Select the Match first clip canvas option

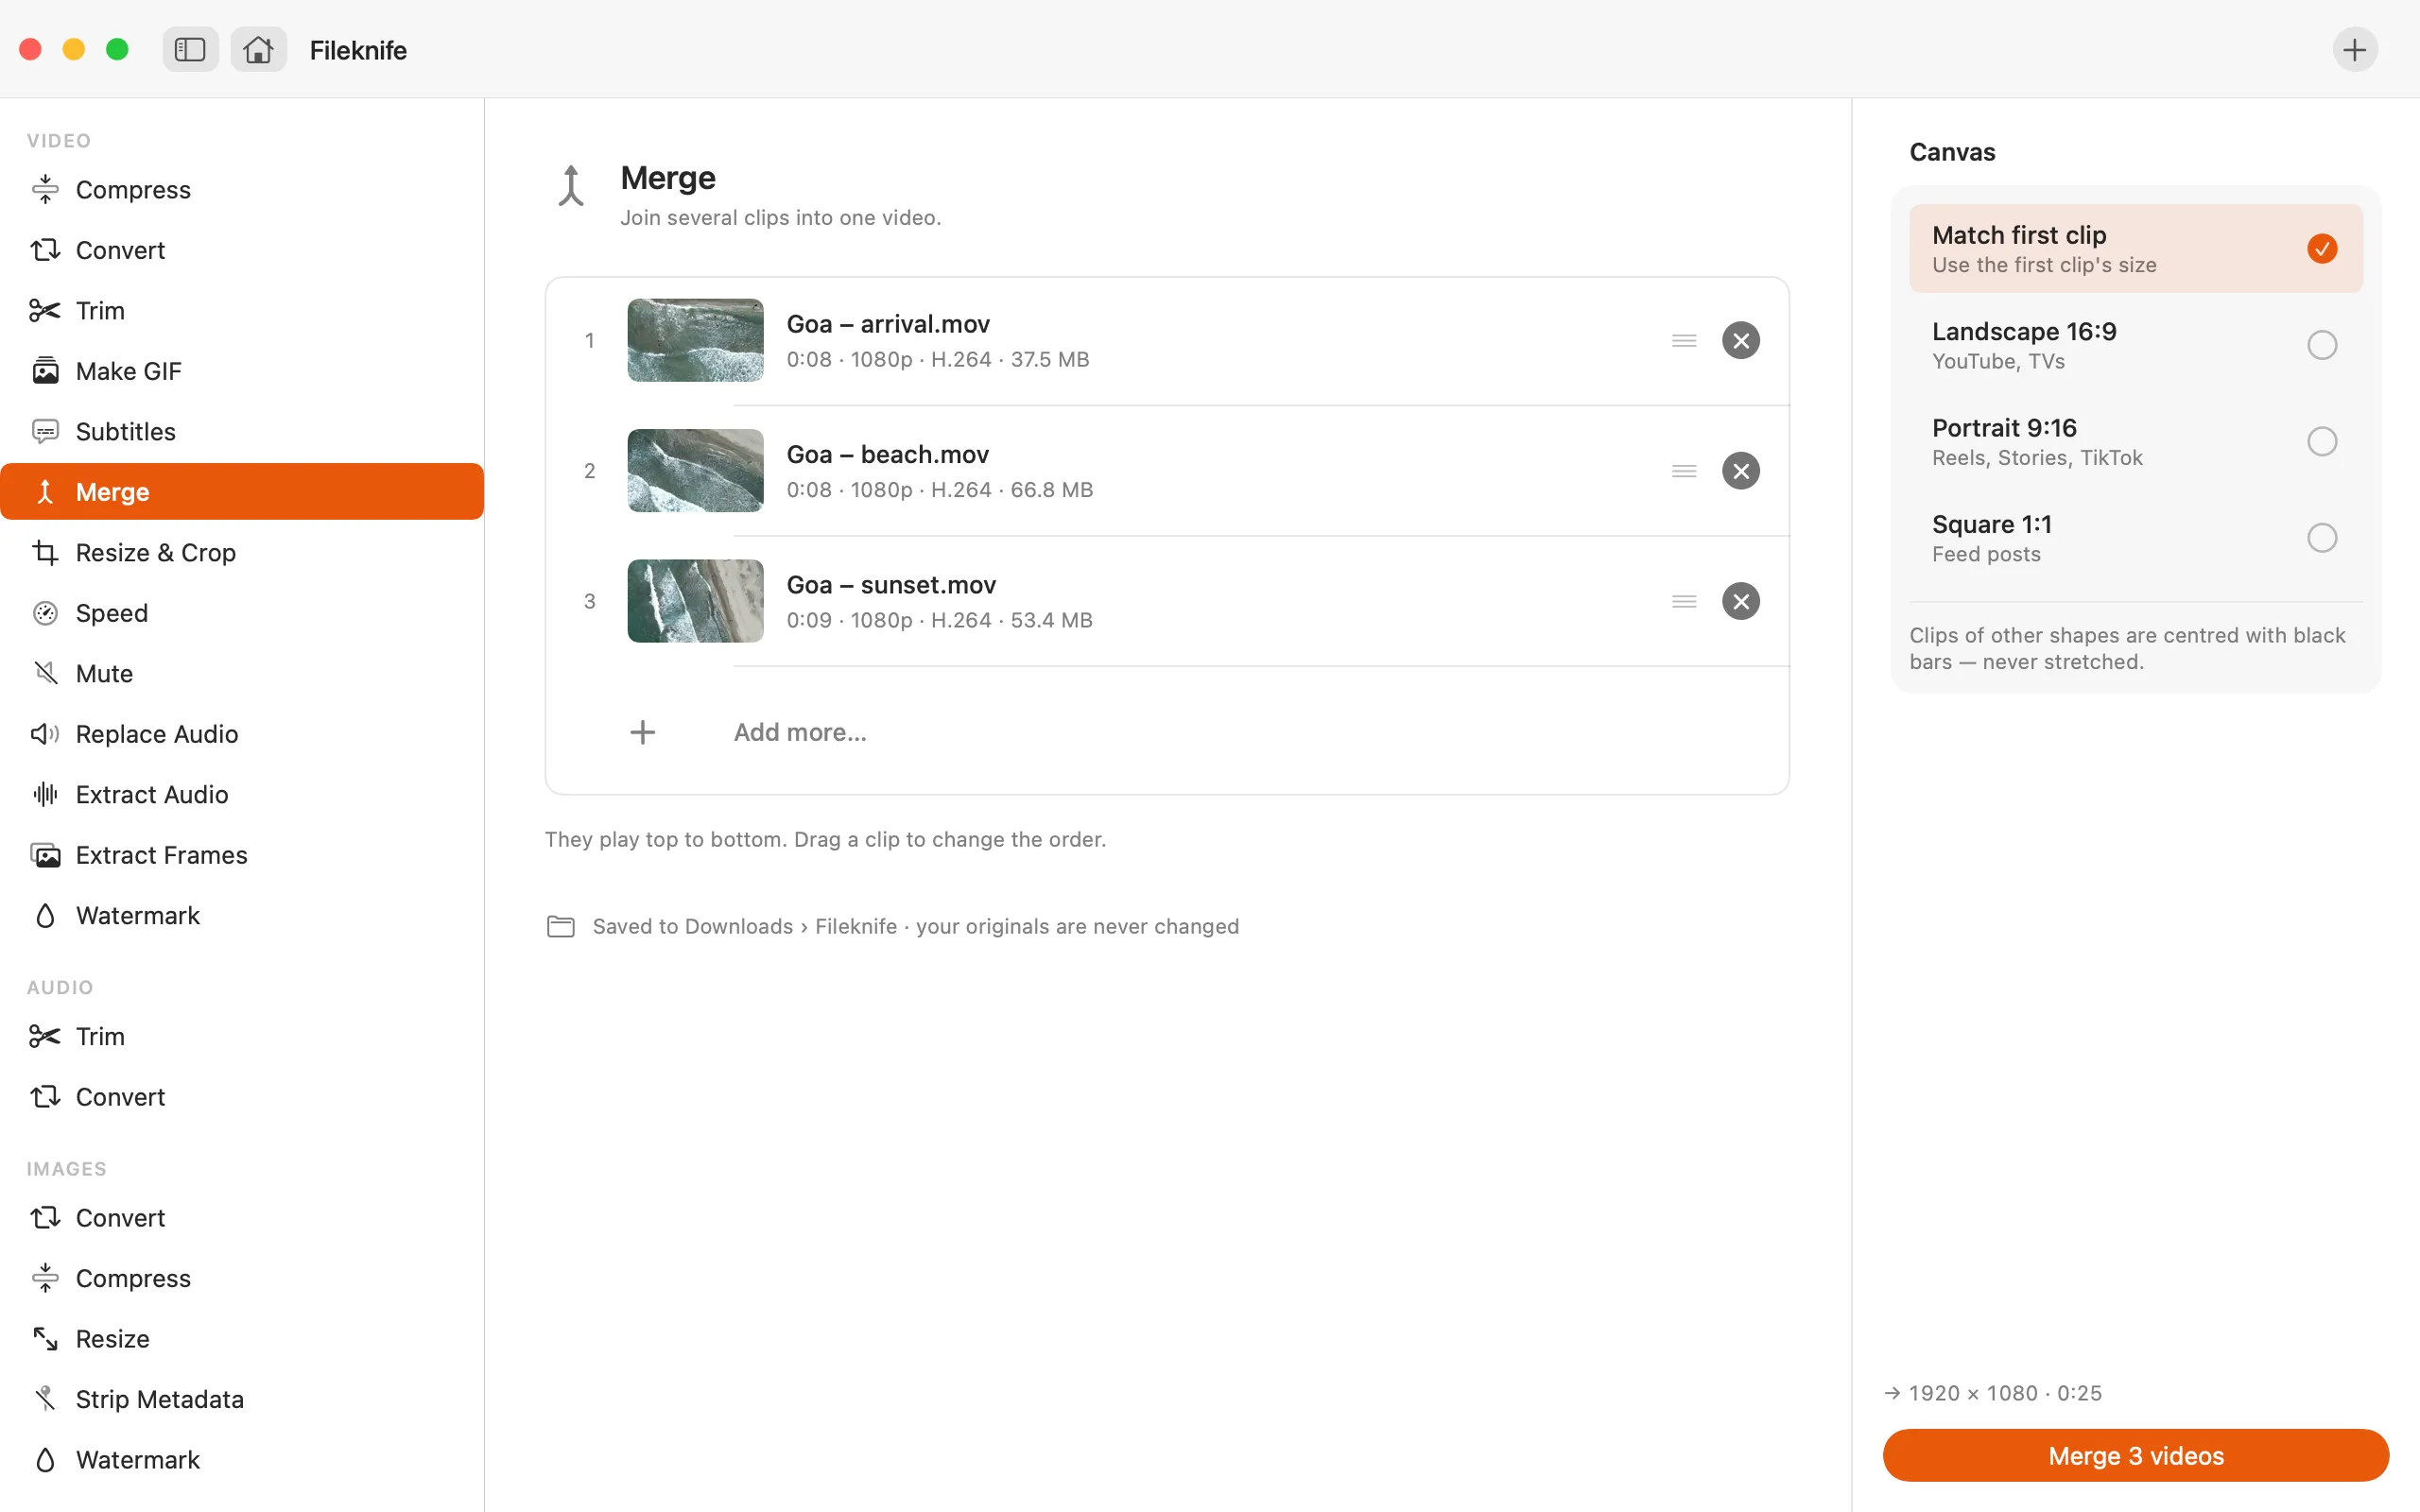2135,249
